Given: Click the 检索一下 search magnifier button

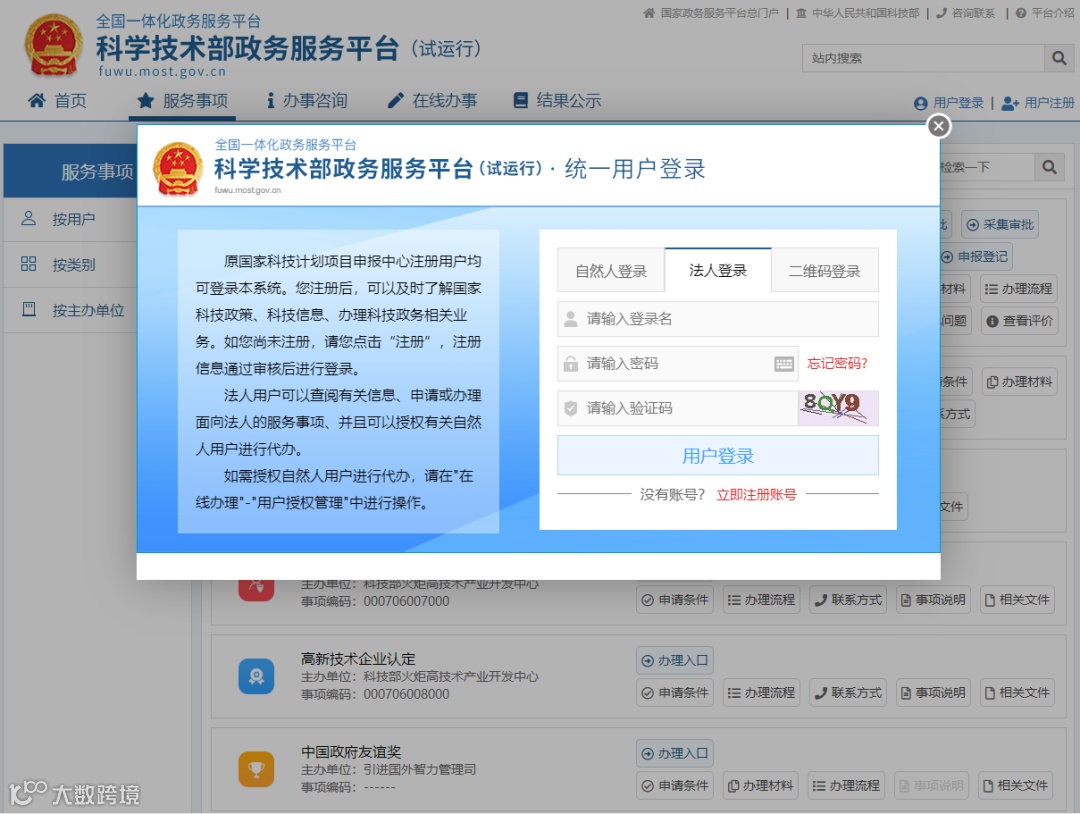Looking at the screenshot, I should 1049,167.
